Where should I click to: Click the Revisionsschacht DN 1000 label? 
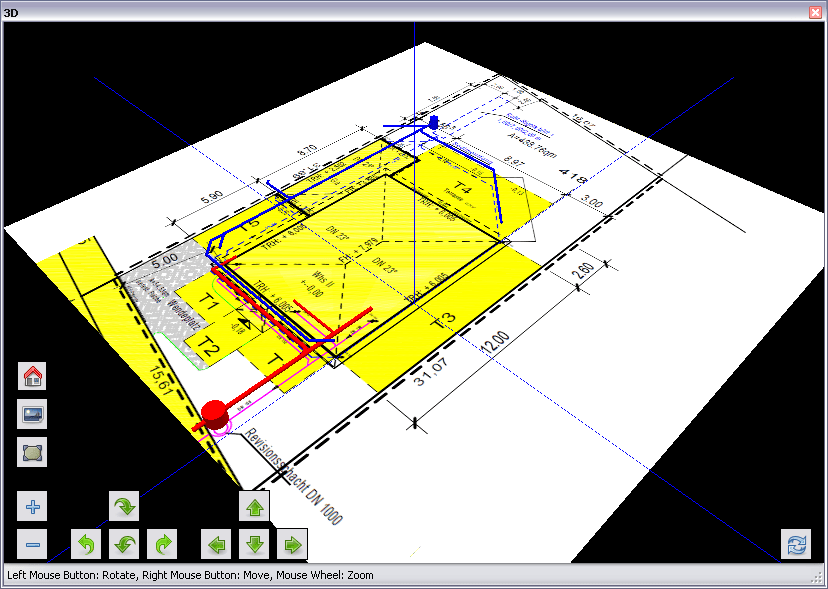pyautogui.click(x=294, y=476)
